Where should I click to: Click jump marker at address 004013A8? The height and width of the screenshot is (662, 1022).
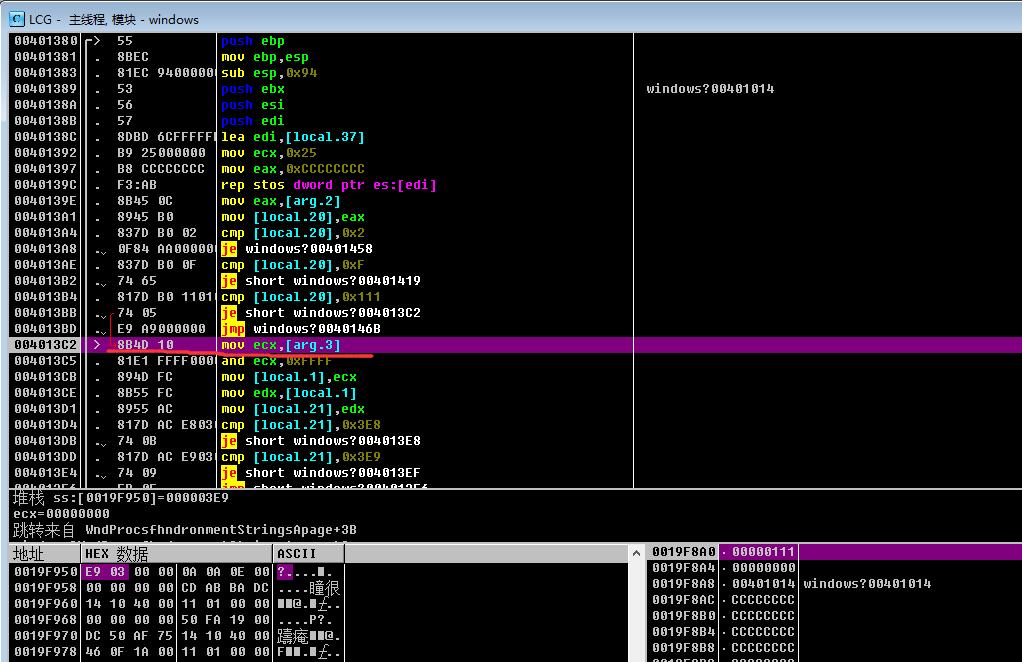click(x=100, y=250)
